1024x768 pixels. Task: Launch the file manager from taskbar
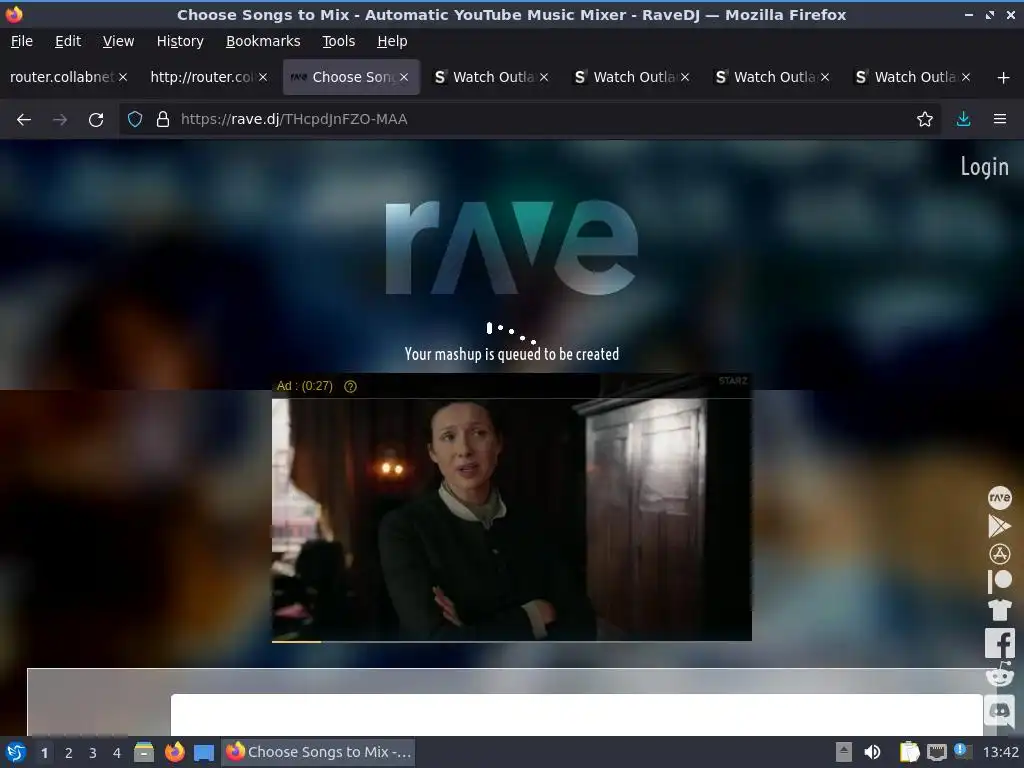click(x=144, y=752)
